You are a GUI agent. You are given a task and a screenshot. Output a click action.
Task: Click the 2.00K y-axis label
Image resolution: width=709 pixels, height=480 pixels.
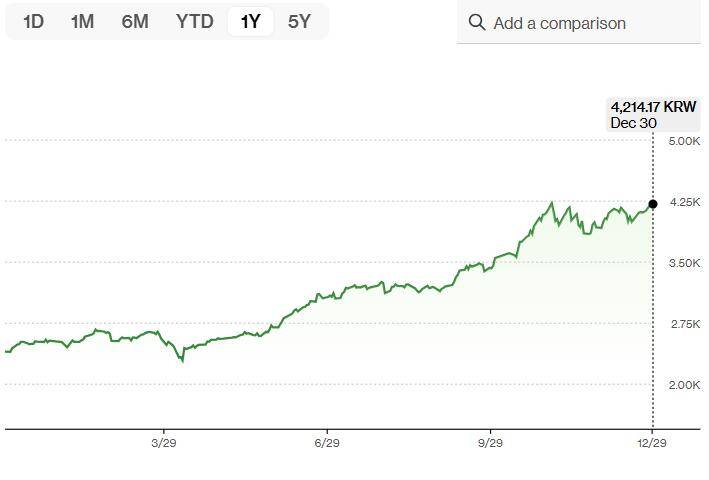(x=684, y=385)
